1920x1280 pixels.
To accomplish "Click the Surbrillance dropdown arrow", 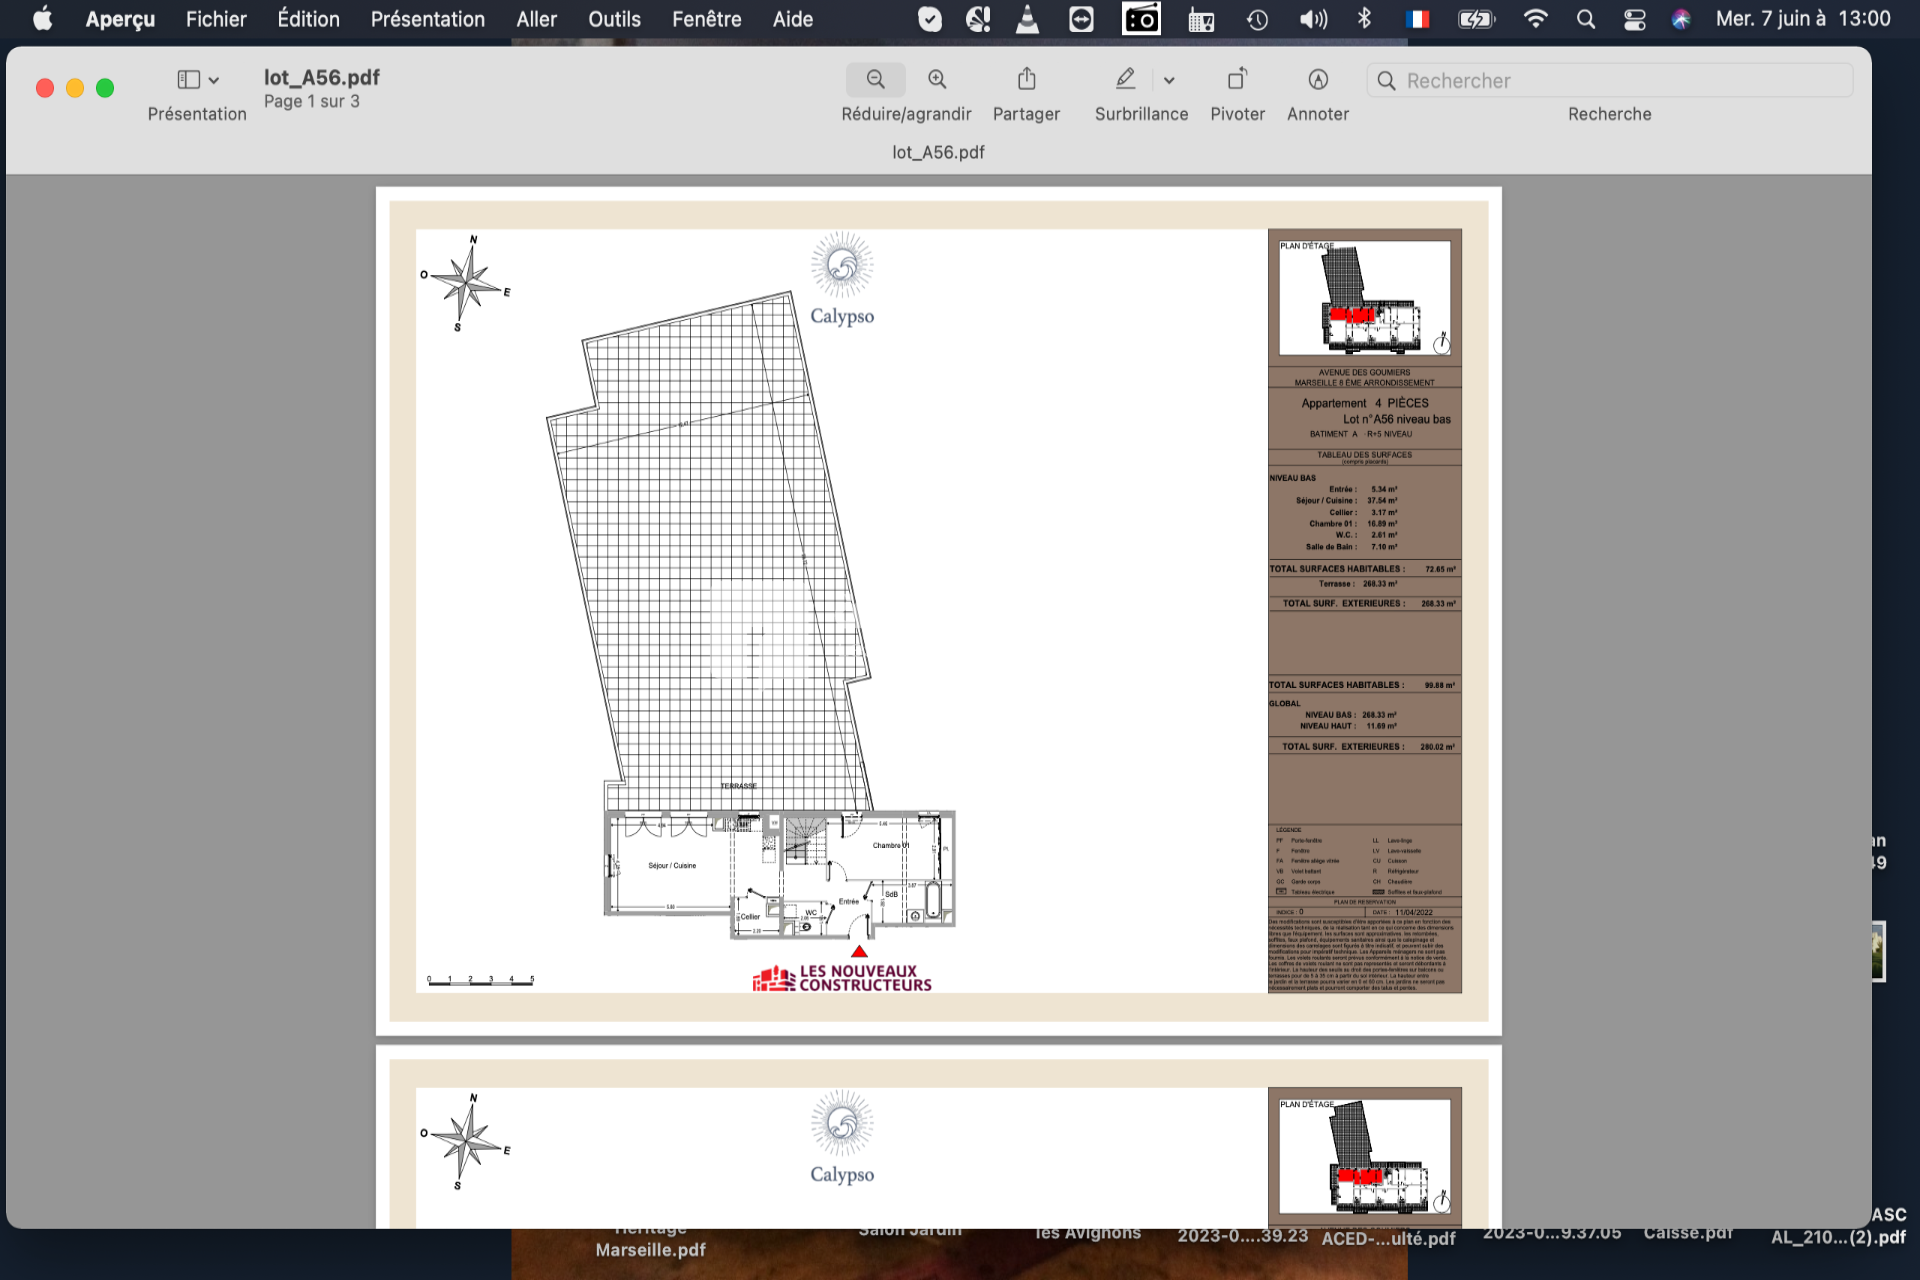I will click(x=1169, y=79).
